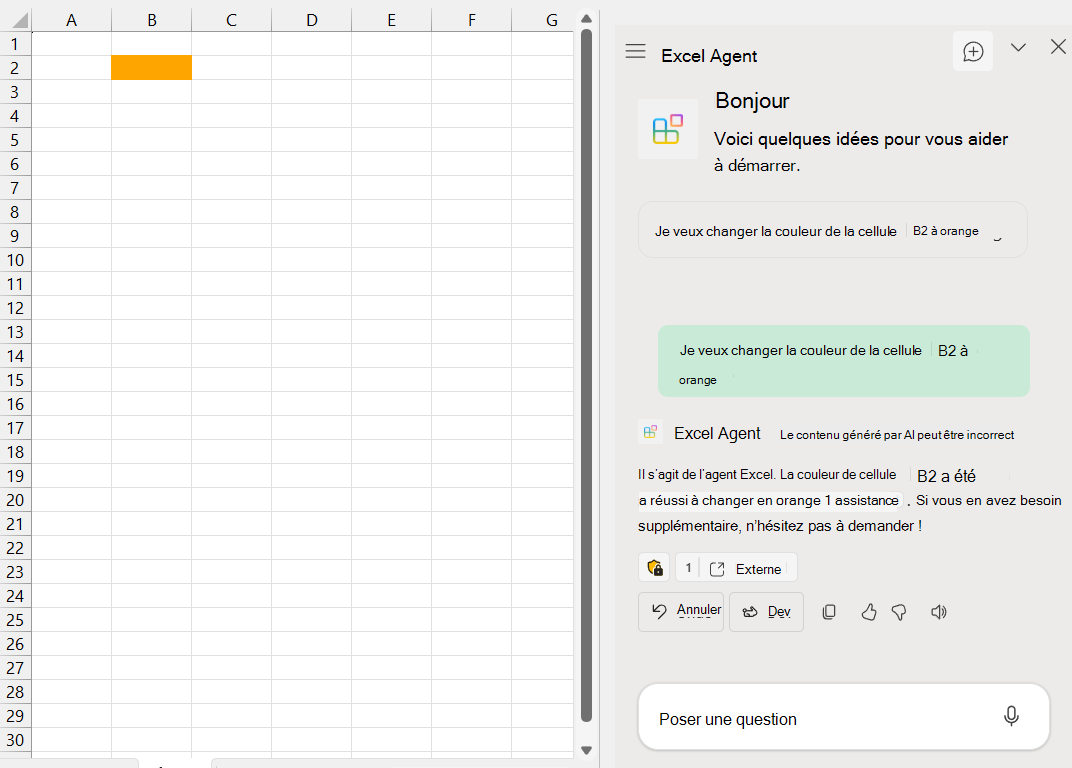Image resolution: width=1072 pixels, height=768 pixels.
Task: Like the response with thumbs up
Action: pyautogui.click(x=868, y=612)
